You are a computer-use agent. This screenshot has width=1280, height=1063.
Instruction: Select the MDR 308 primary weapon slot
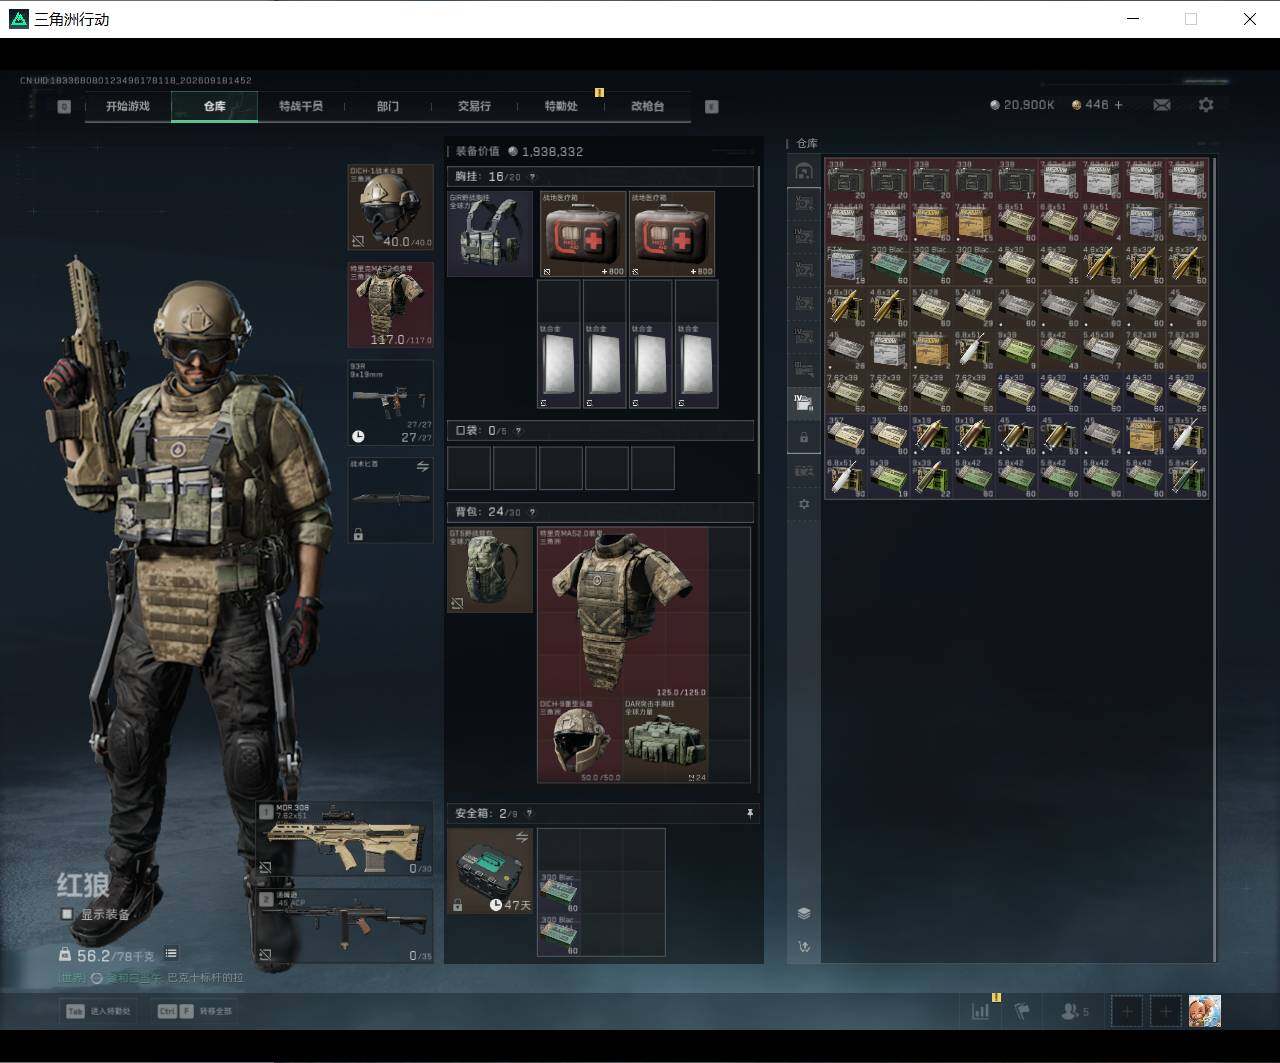[345, 839]
